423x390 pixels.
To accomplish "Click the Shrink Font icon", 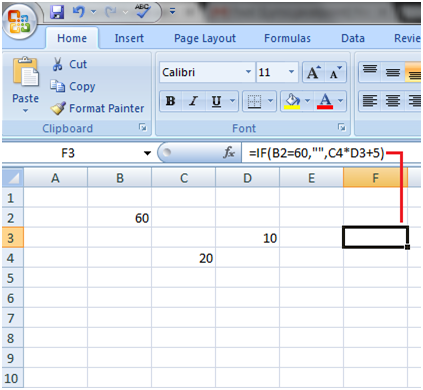I will coord(335,72).
